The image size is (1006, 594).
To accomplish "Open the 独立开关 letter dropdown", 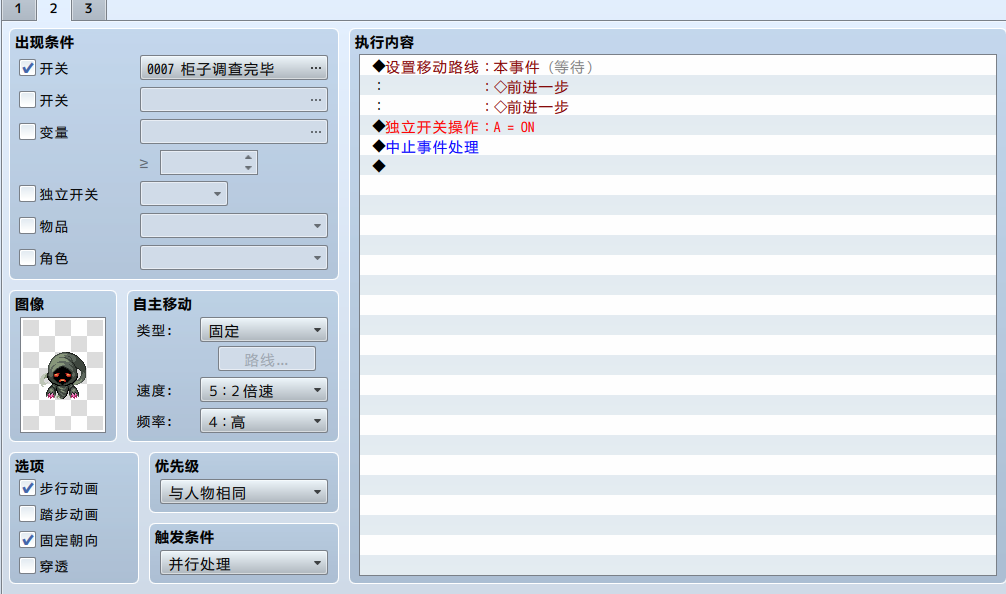I will click(x=184, y=194).
